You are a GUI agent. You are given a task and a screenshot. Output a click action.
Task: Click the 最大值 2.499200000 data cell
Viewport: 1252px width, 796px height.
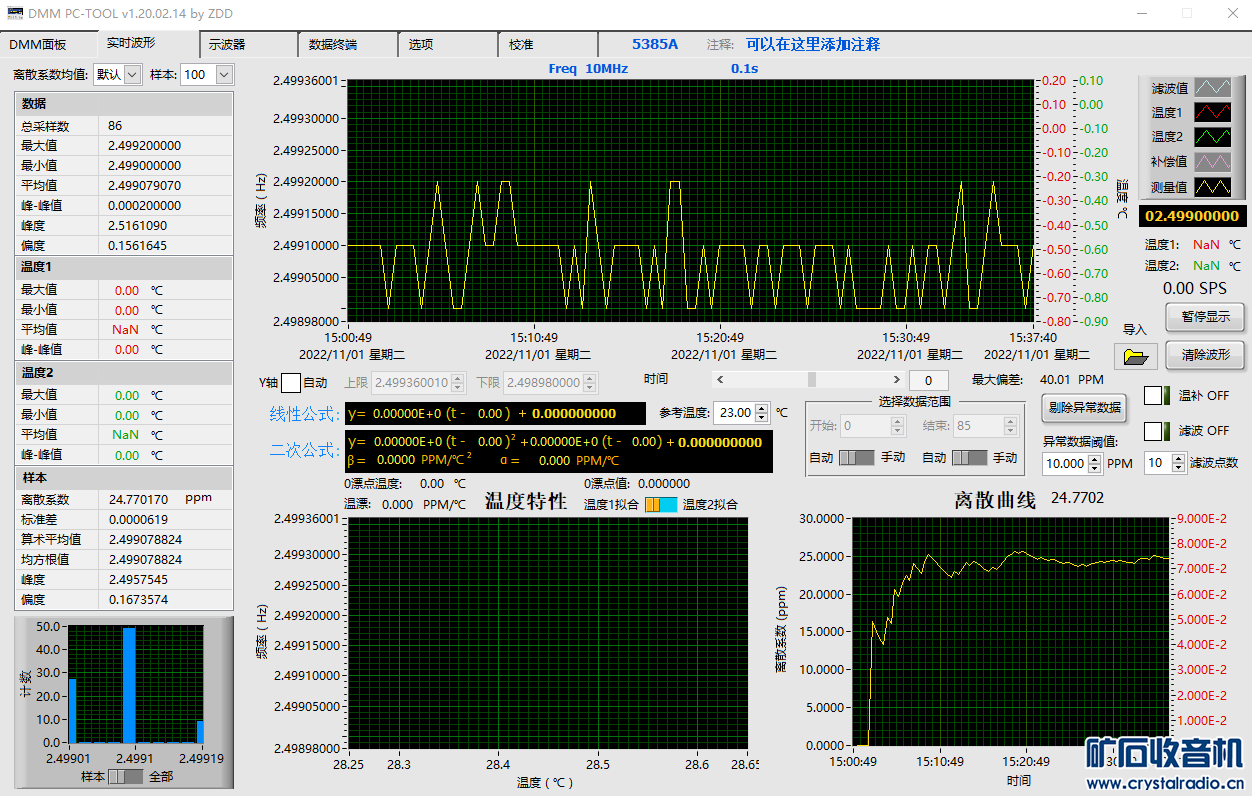pos(165,146)
